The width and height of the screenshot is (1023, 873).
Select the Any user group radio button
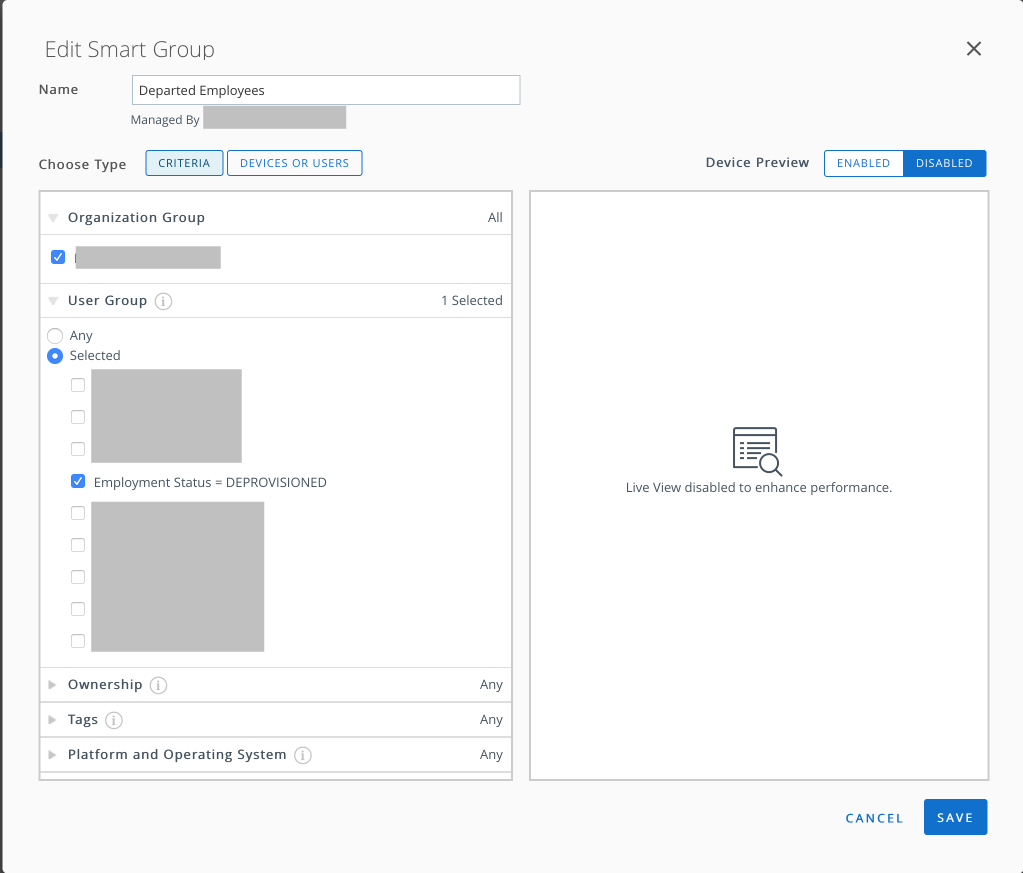(56, 336)
